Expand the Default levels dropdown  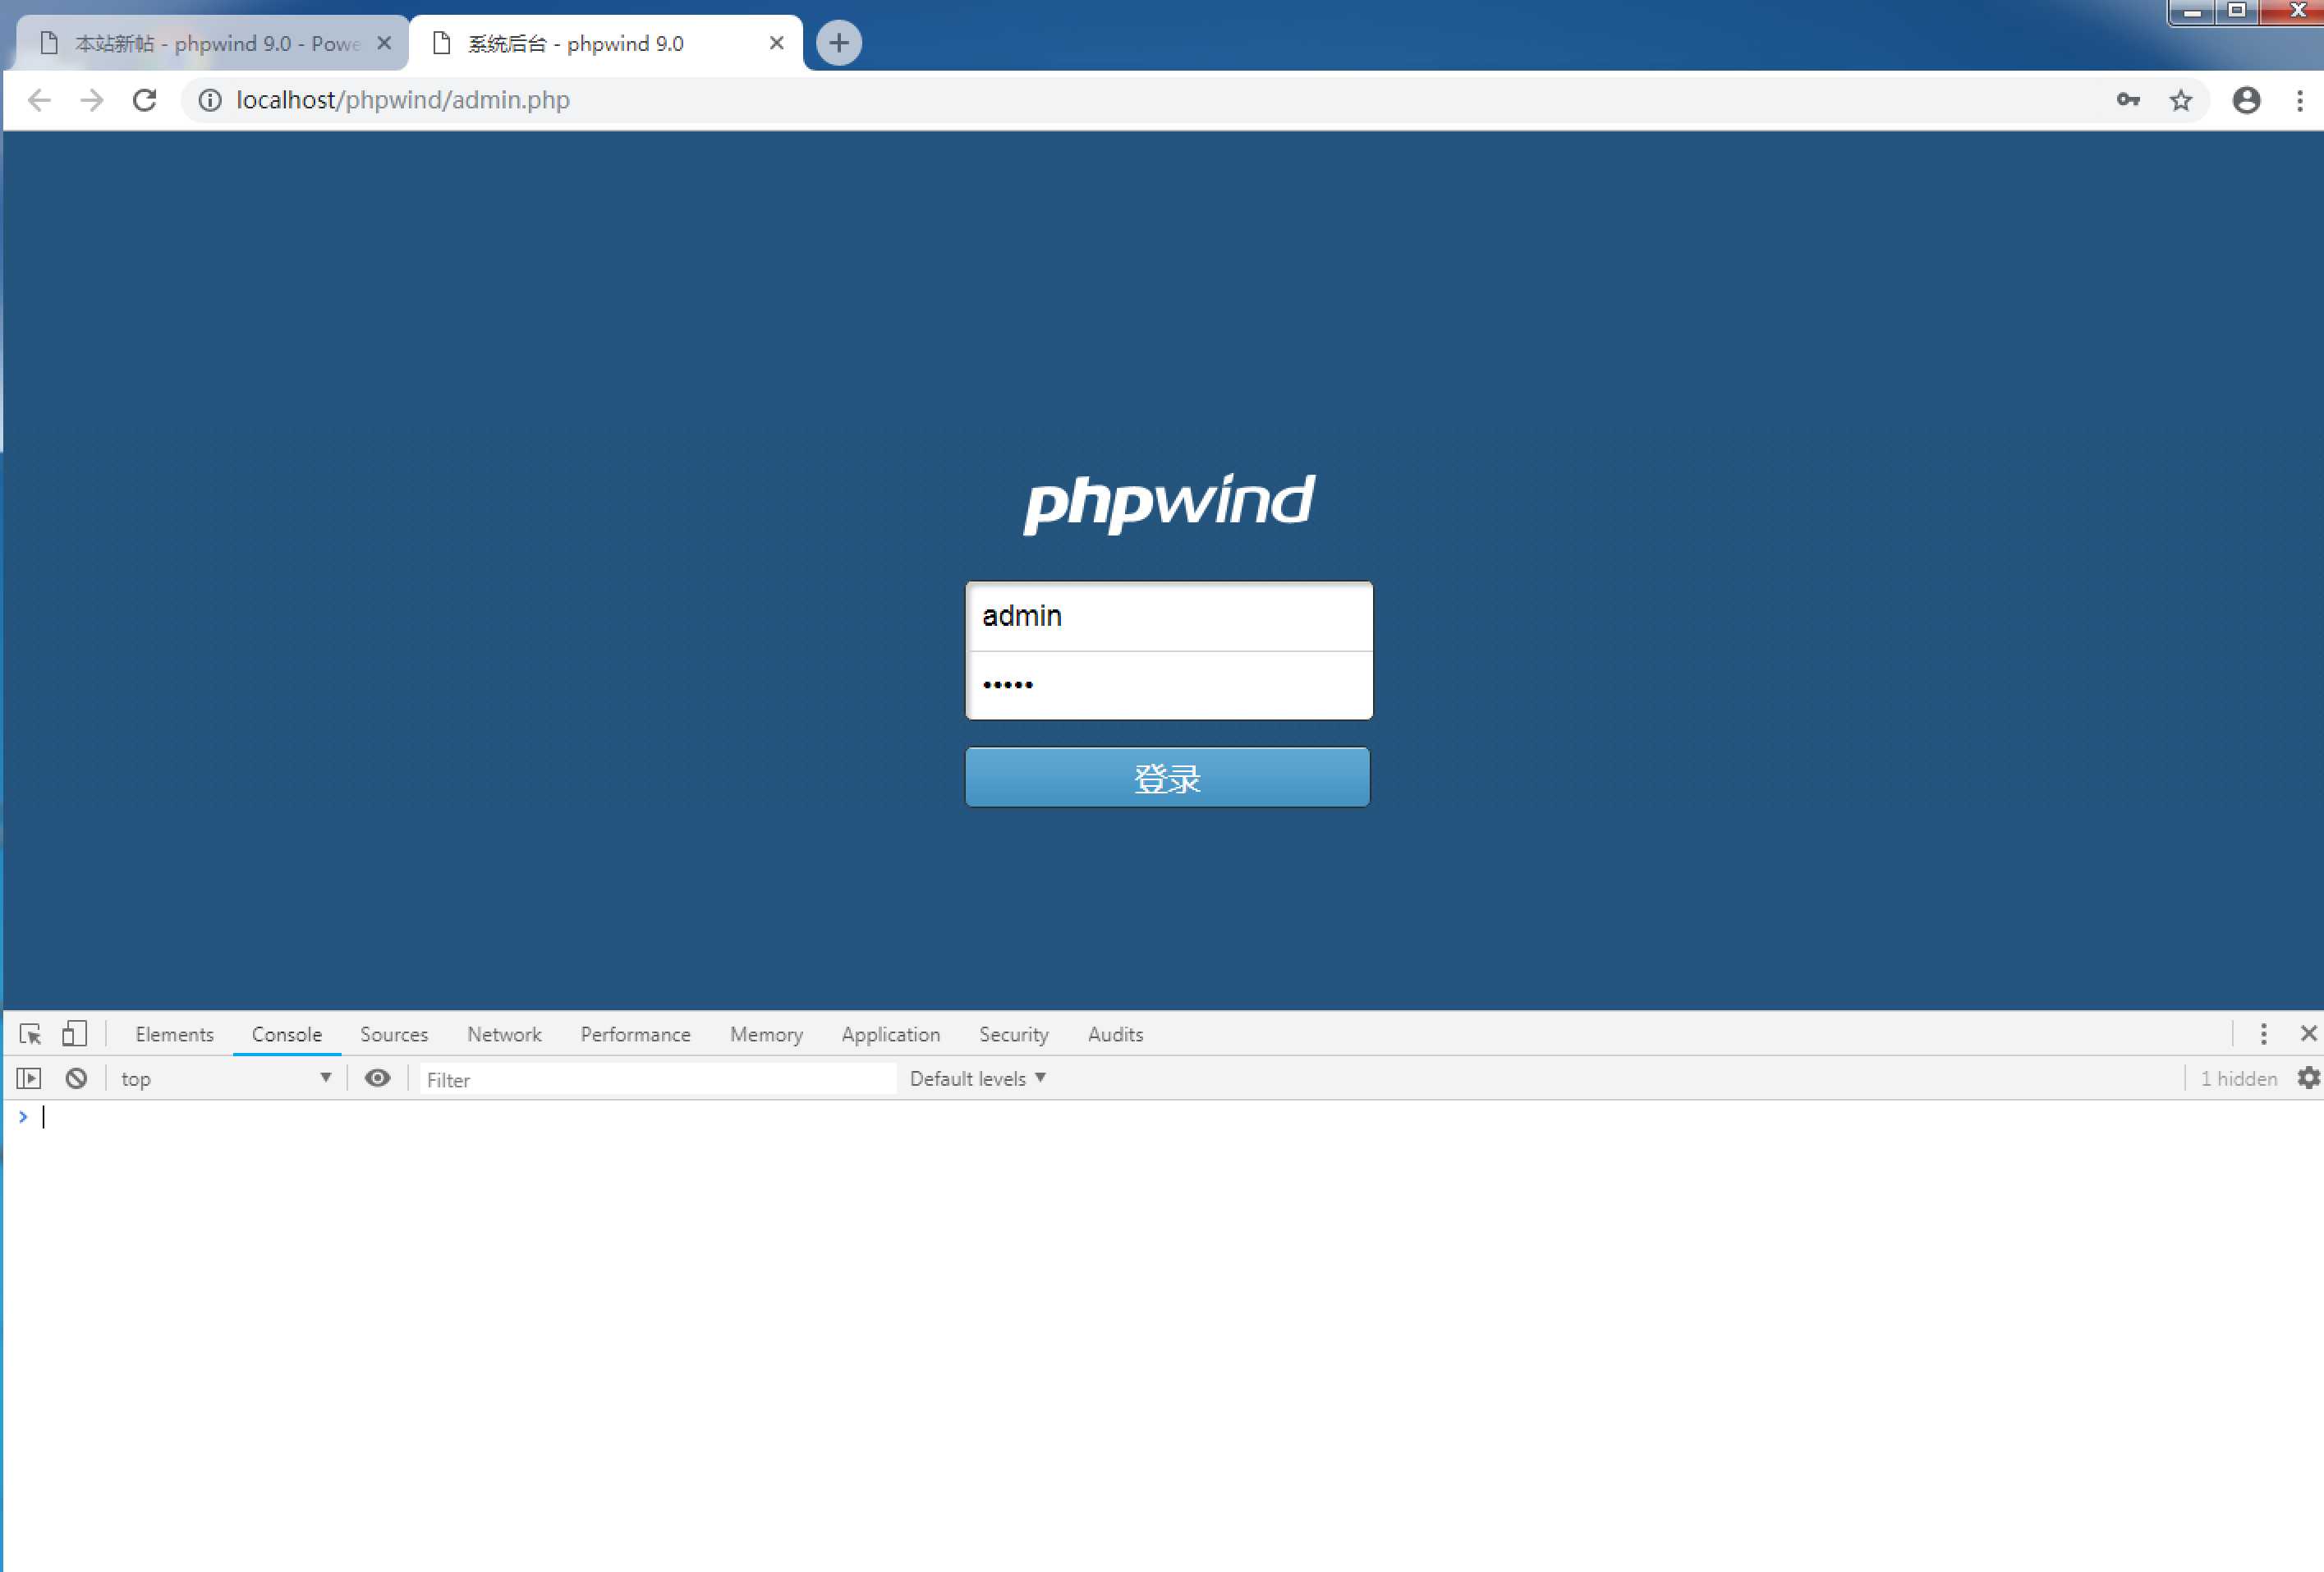(979, 1078)
